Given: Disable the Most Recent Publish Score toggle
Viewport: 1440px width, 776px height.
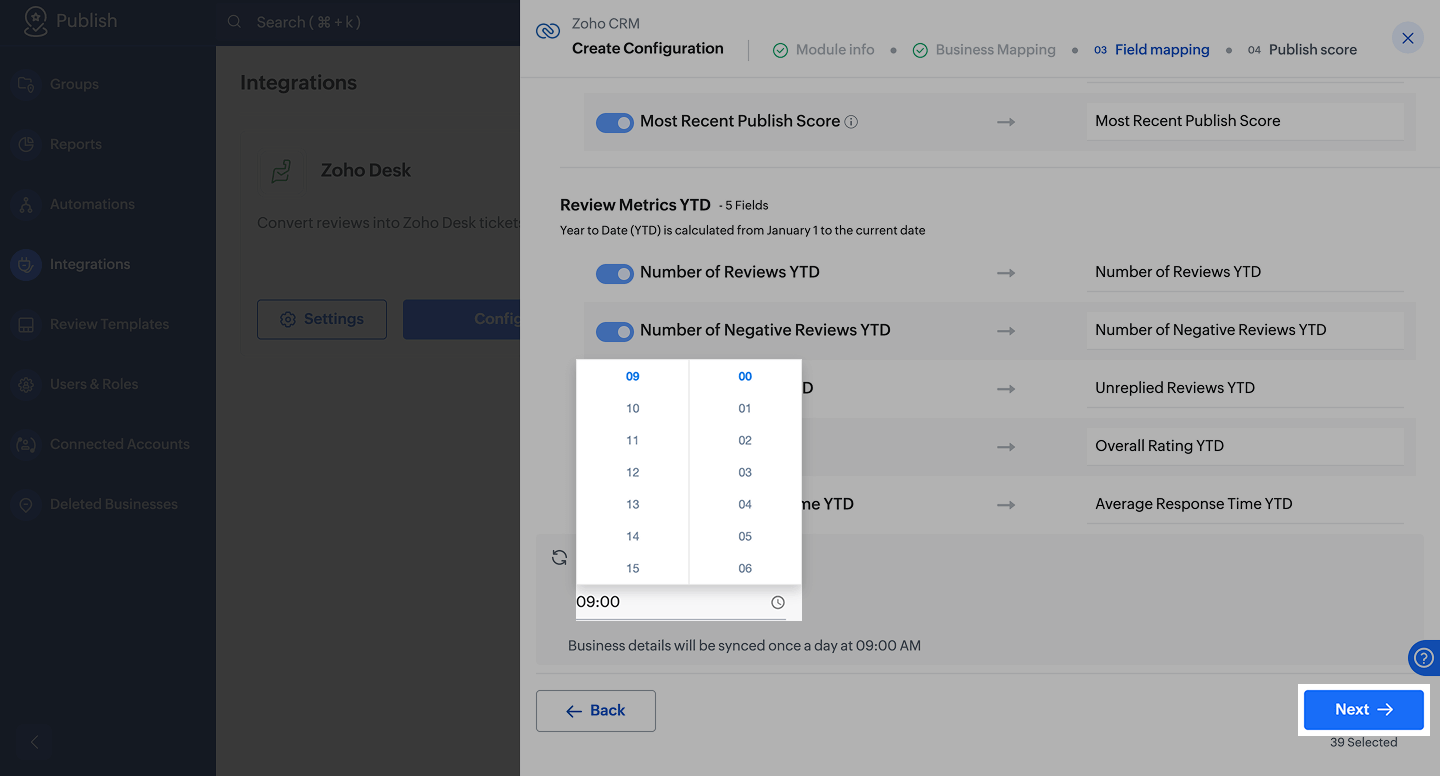Looking at the screenshot, I should 615,122.
